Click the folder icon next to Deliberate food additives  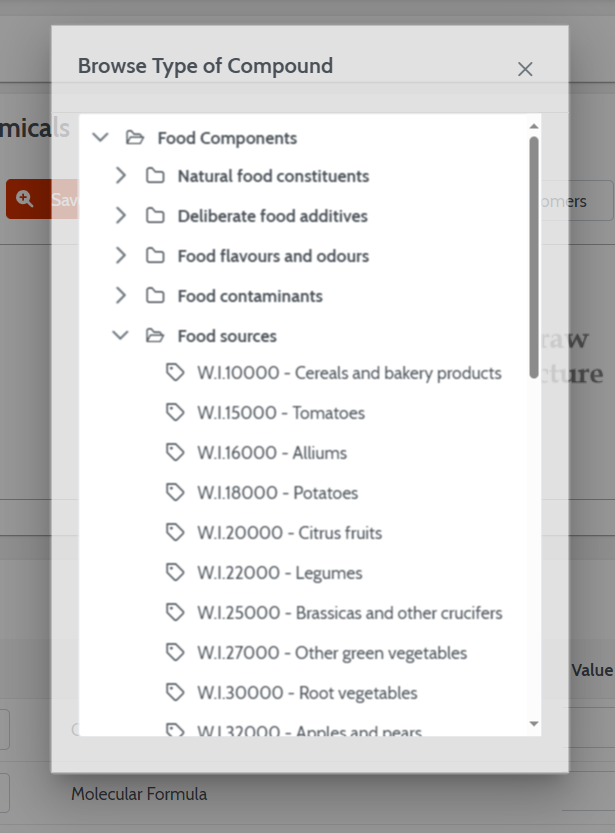tap(155, 216)
